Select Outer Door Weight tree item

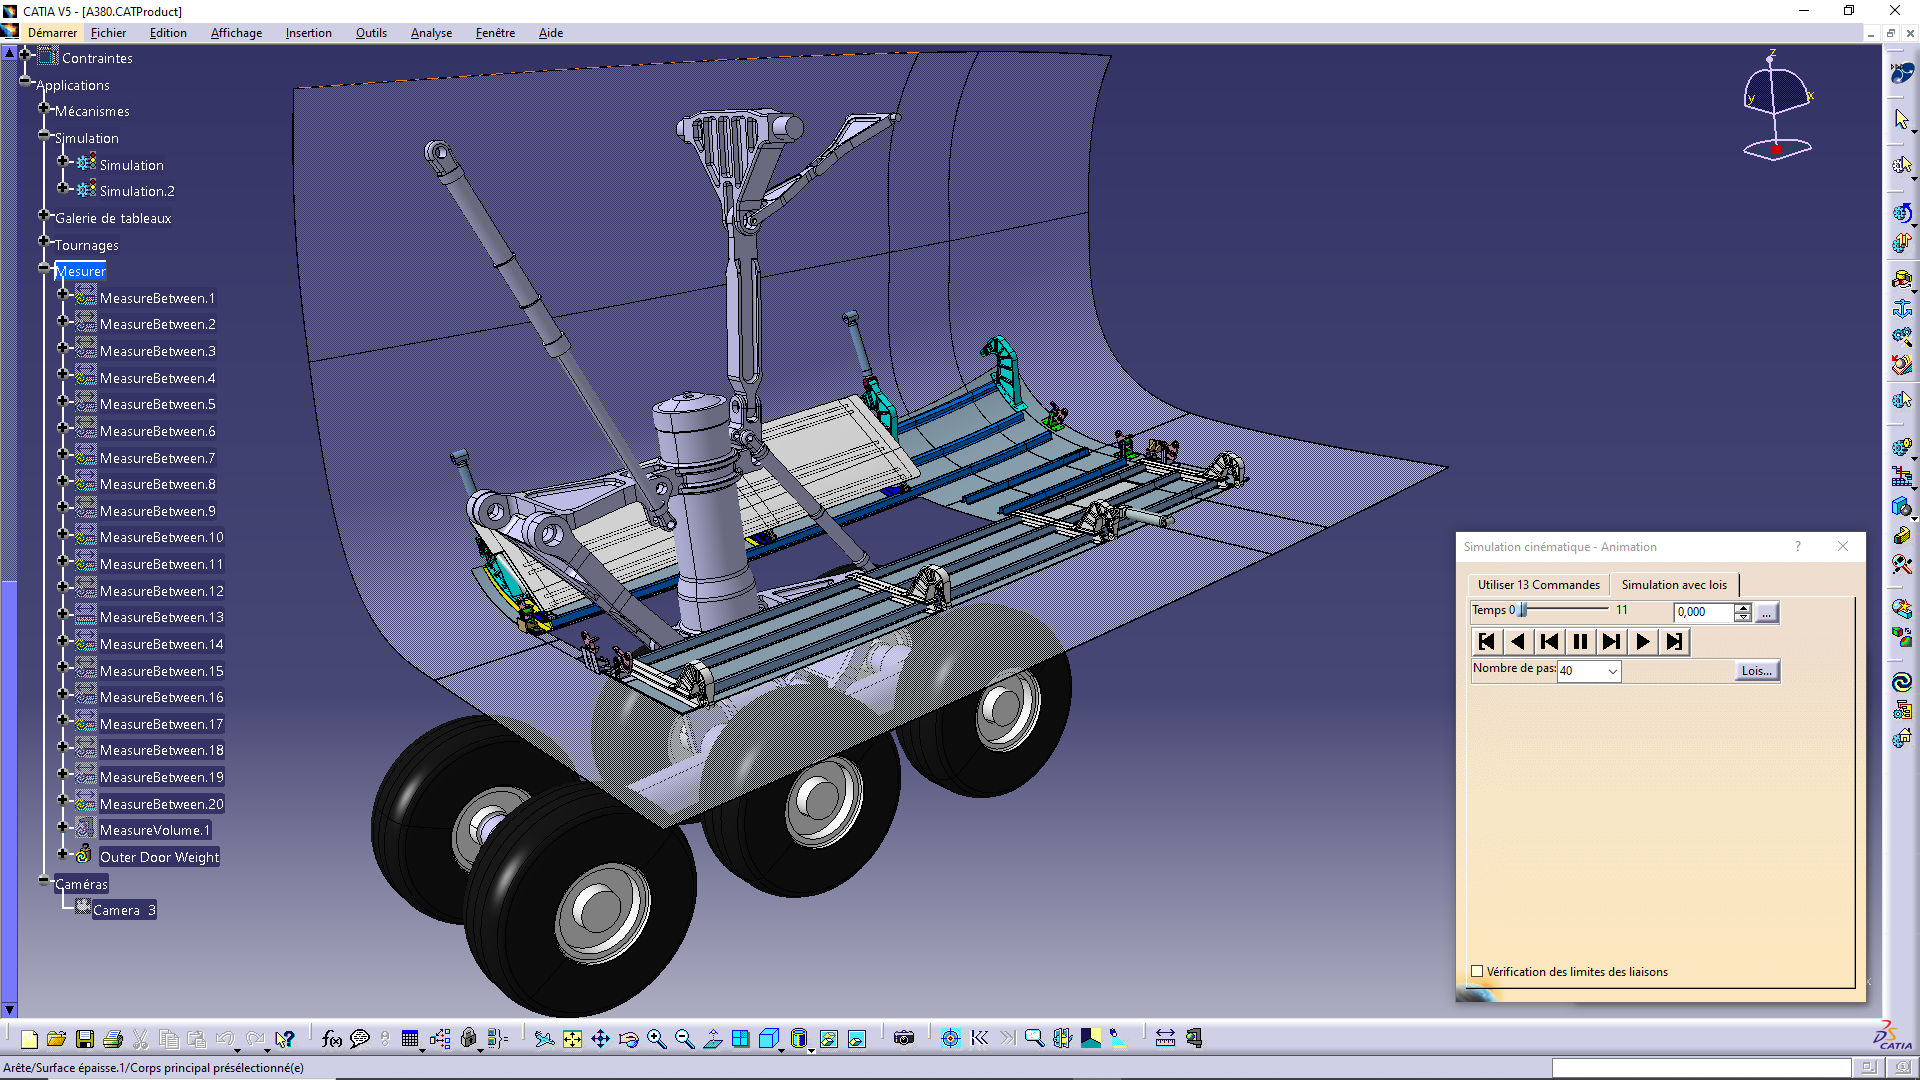[159, 857]
